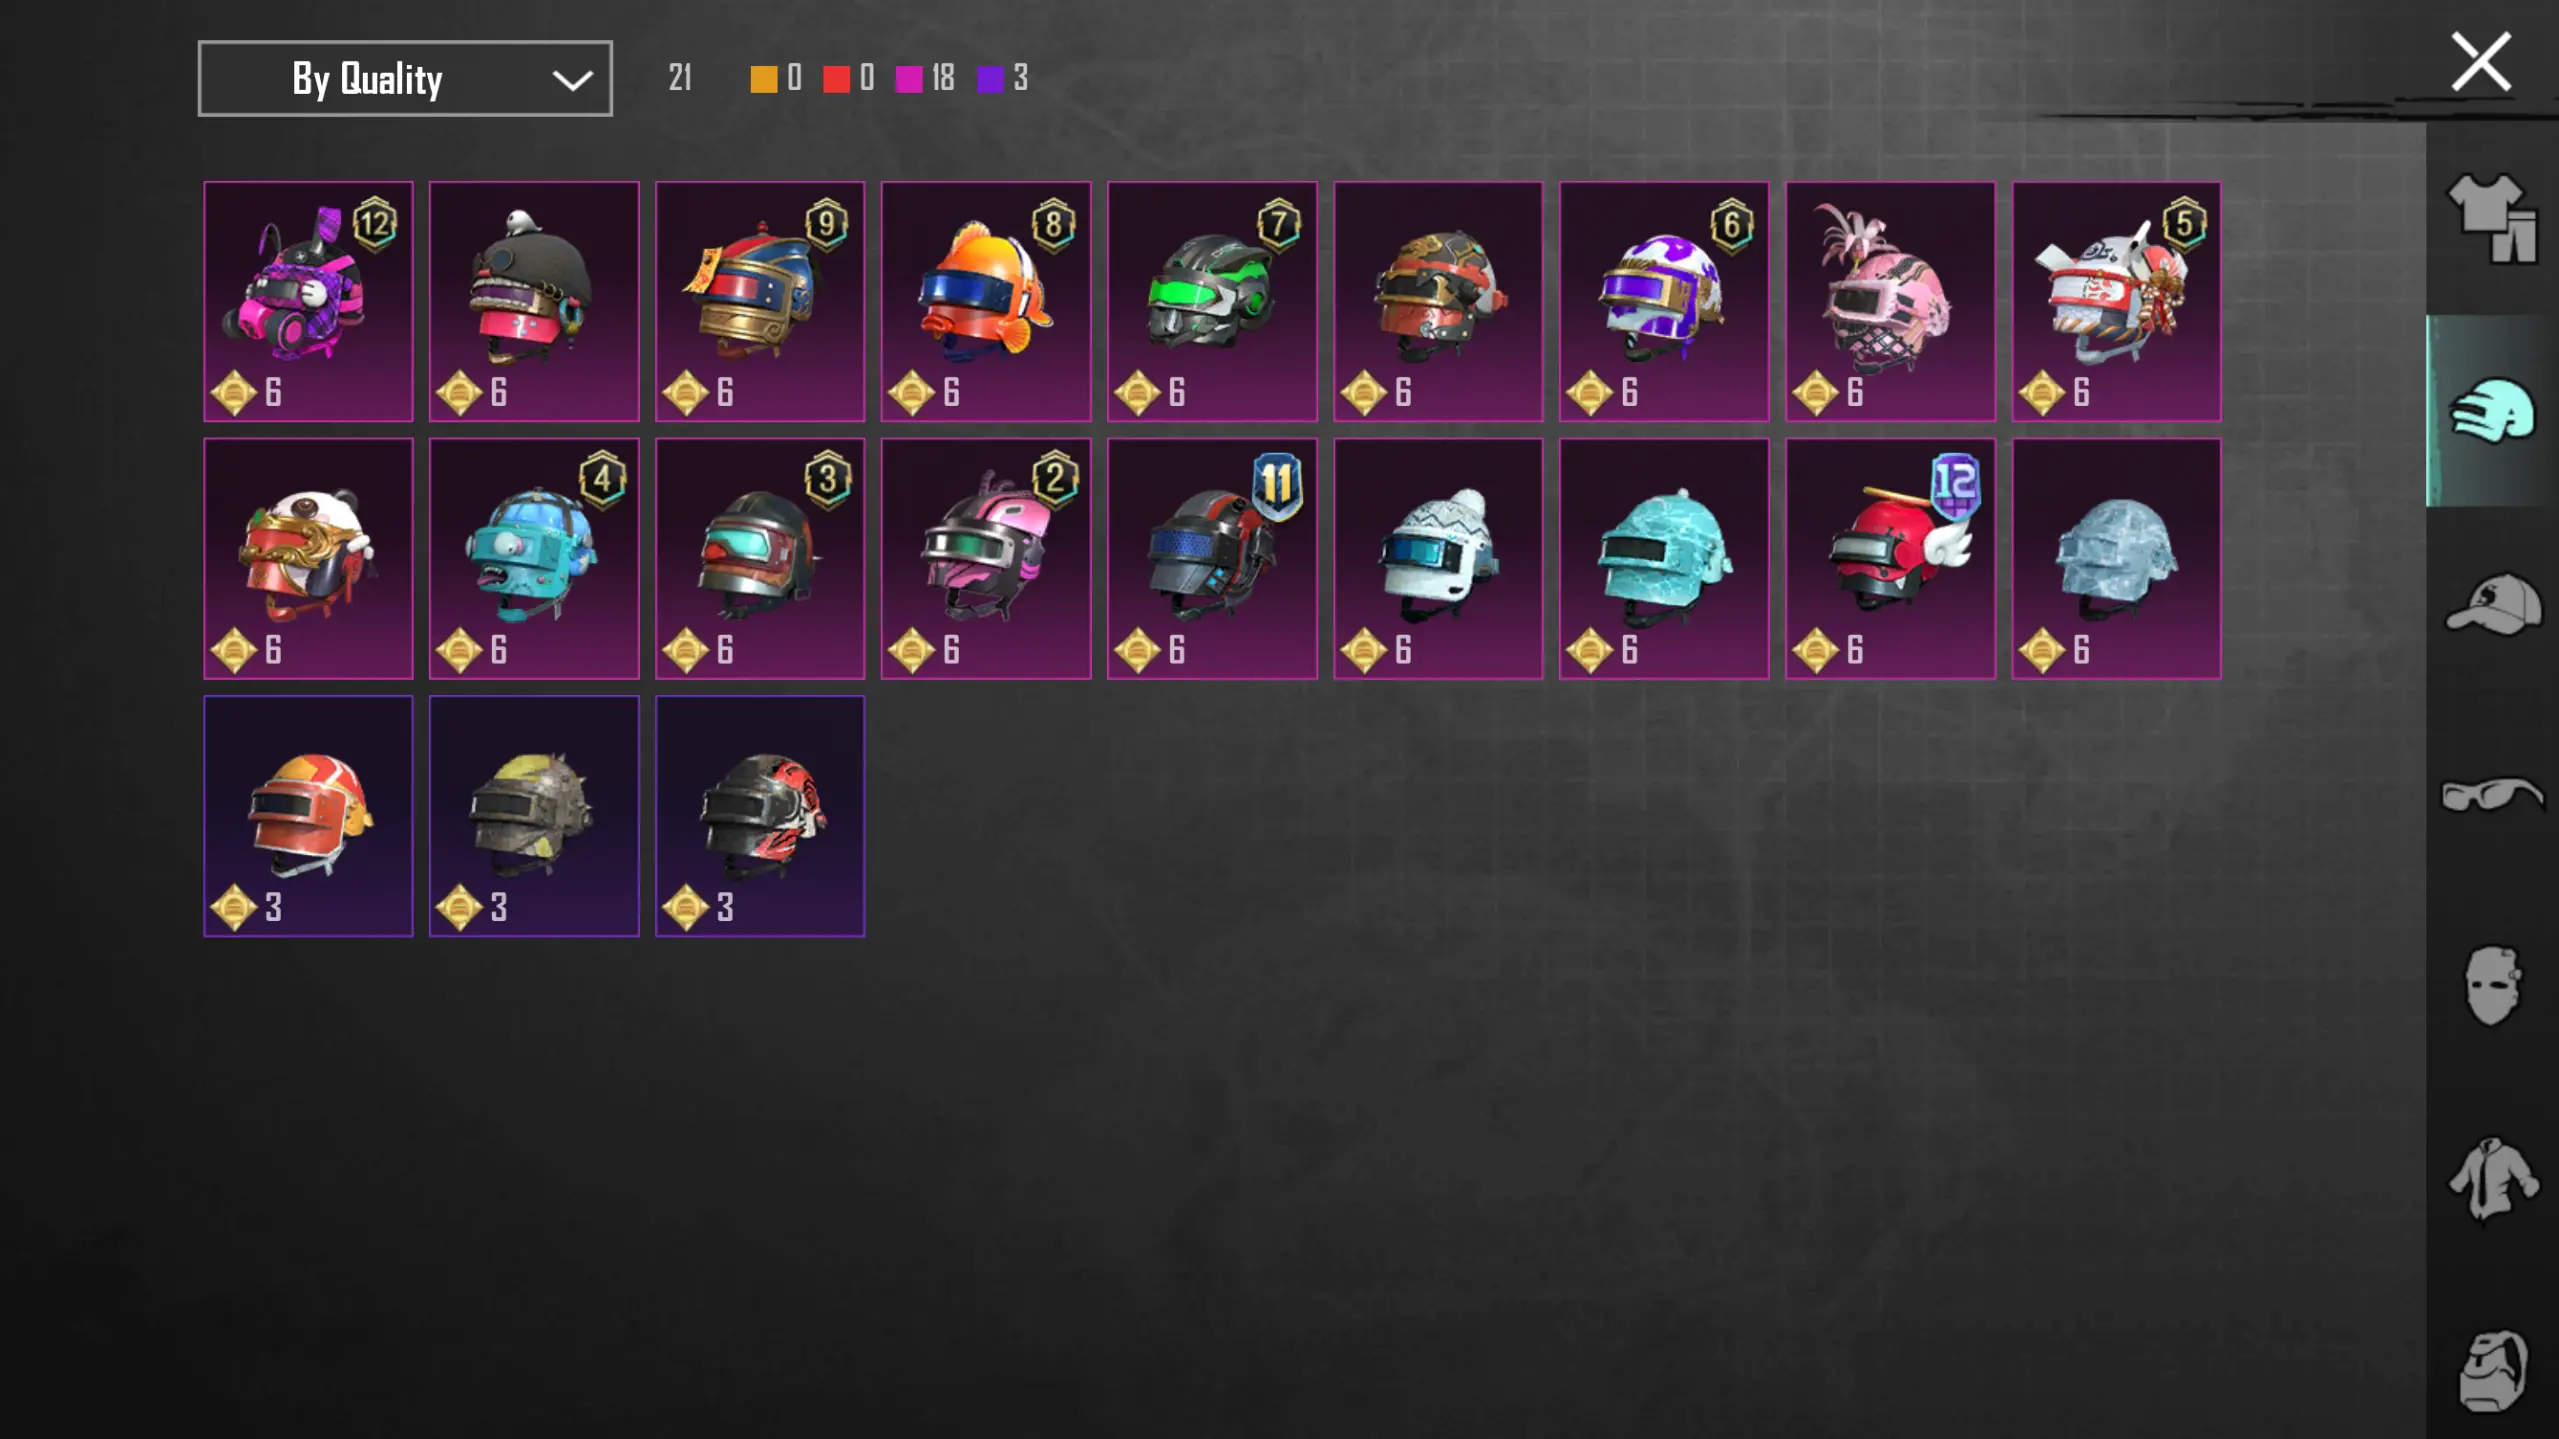Click the dropdown chevron arrow beside By Quality

click(x=572, y=80)
